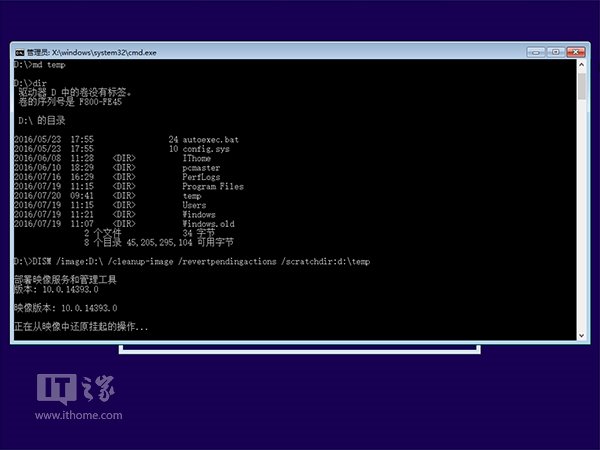
Task: Maximize the cmd.exe window
Action: pyautogui.click(x=556, y=52)
